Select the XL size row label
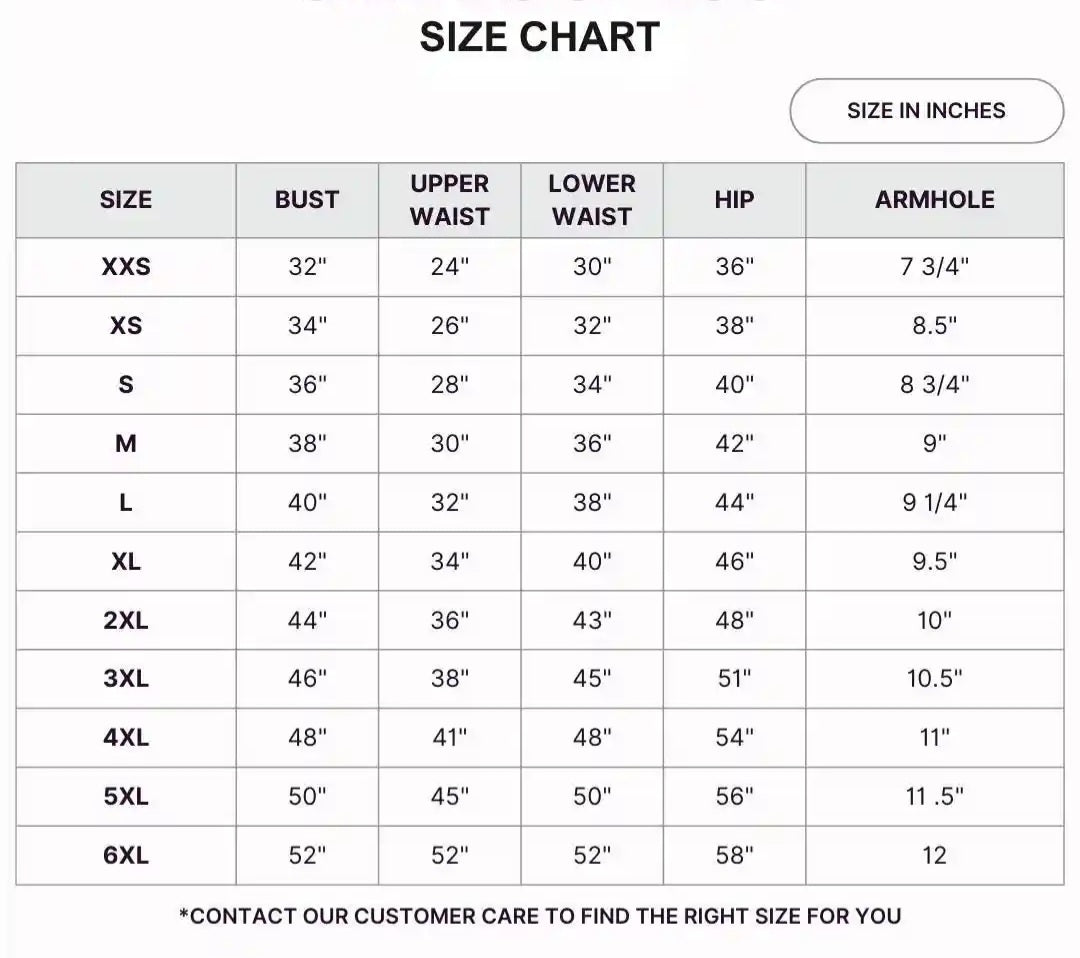This screenshot has height=958, width=1080. (126, 561)
